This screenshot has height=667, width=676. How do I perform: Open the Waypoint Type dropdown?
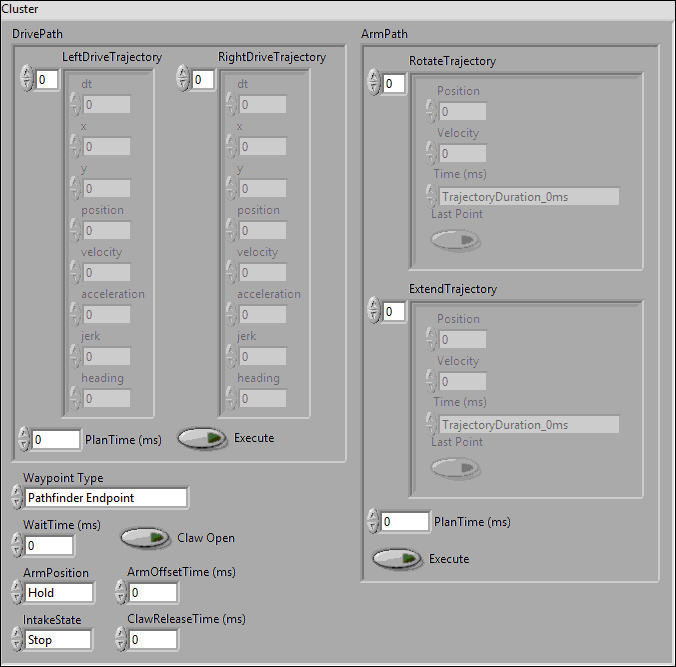pyautogui.click(x=106, y=498)
